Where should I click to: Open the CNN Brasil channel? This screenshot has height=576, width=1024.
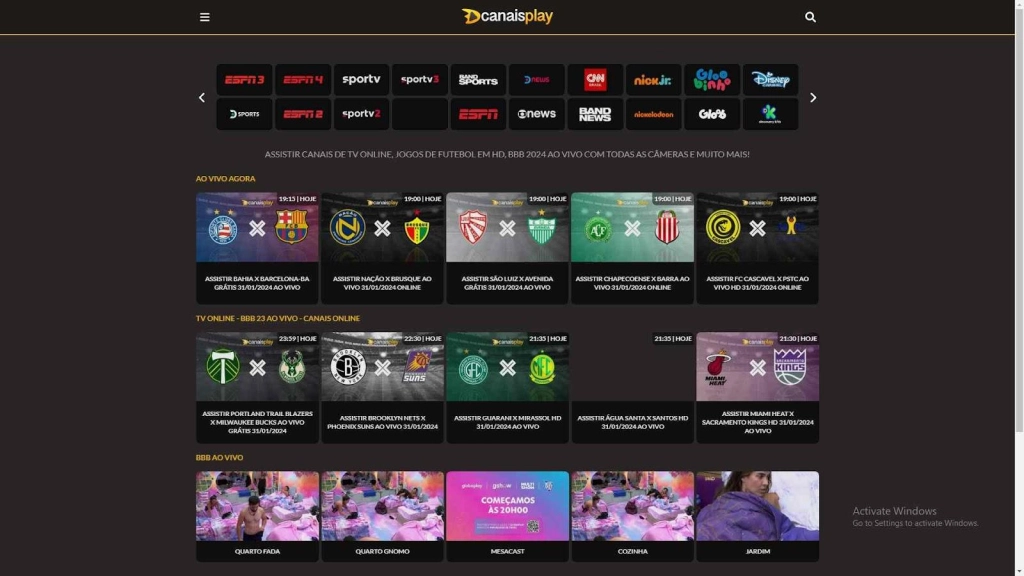pos(595,80)
